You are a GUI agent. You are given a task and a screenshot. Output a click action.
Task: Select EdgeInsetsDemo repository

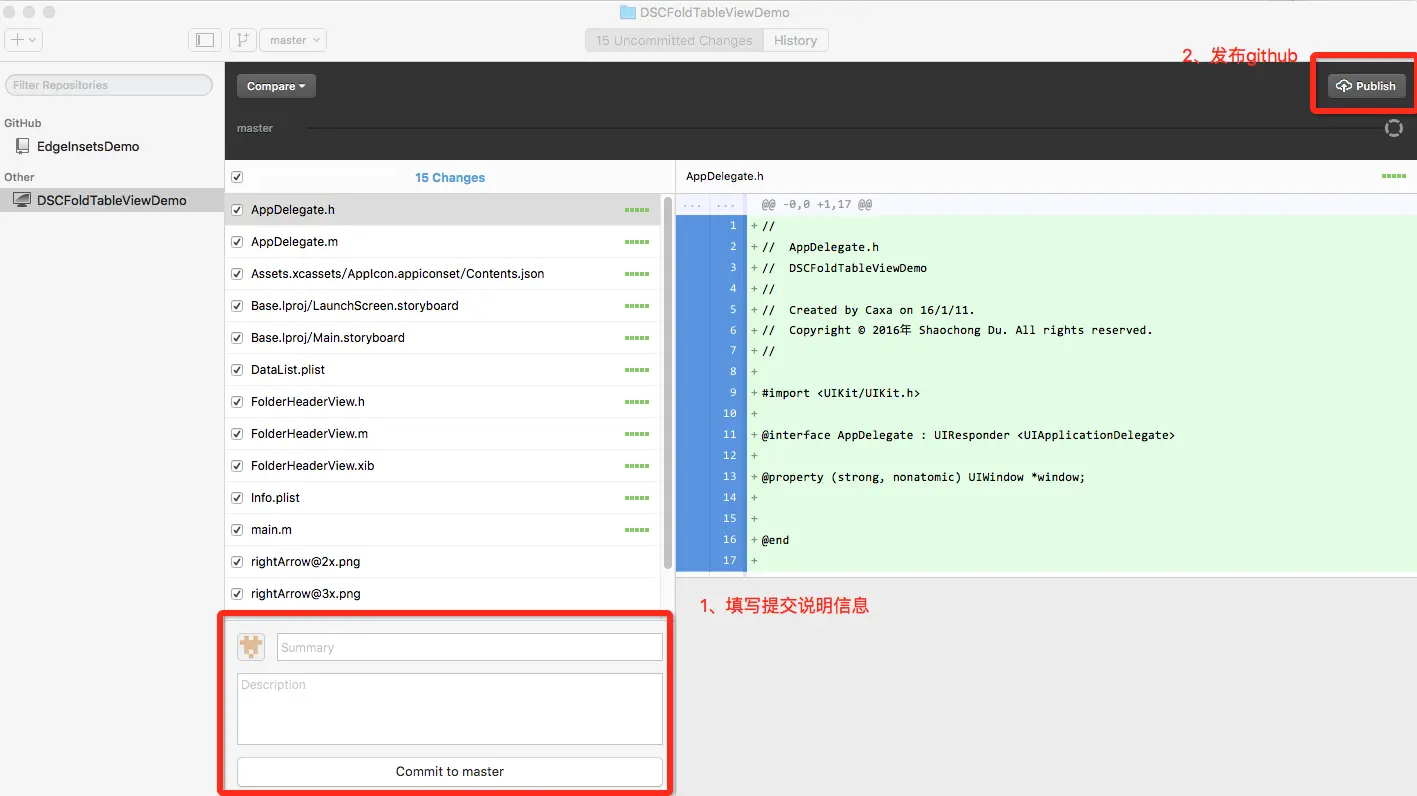point(88,146)
